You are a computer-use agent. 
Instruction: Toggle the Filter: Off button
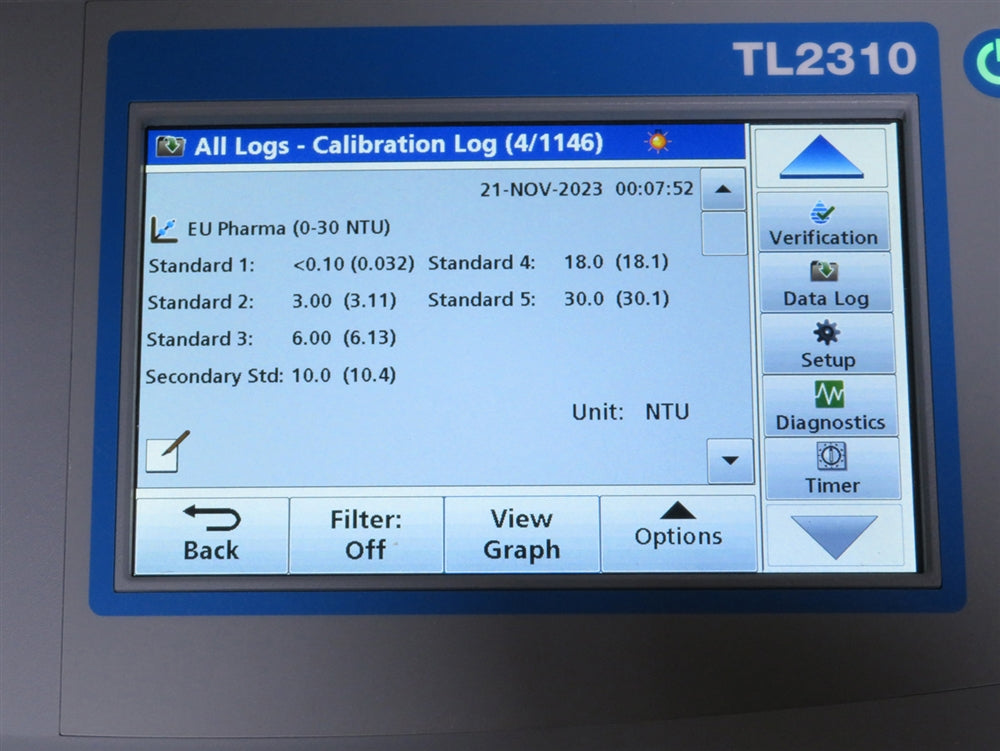(x=366, y=534)
